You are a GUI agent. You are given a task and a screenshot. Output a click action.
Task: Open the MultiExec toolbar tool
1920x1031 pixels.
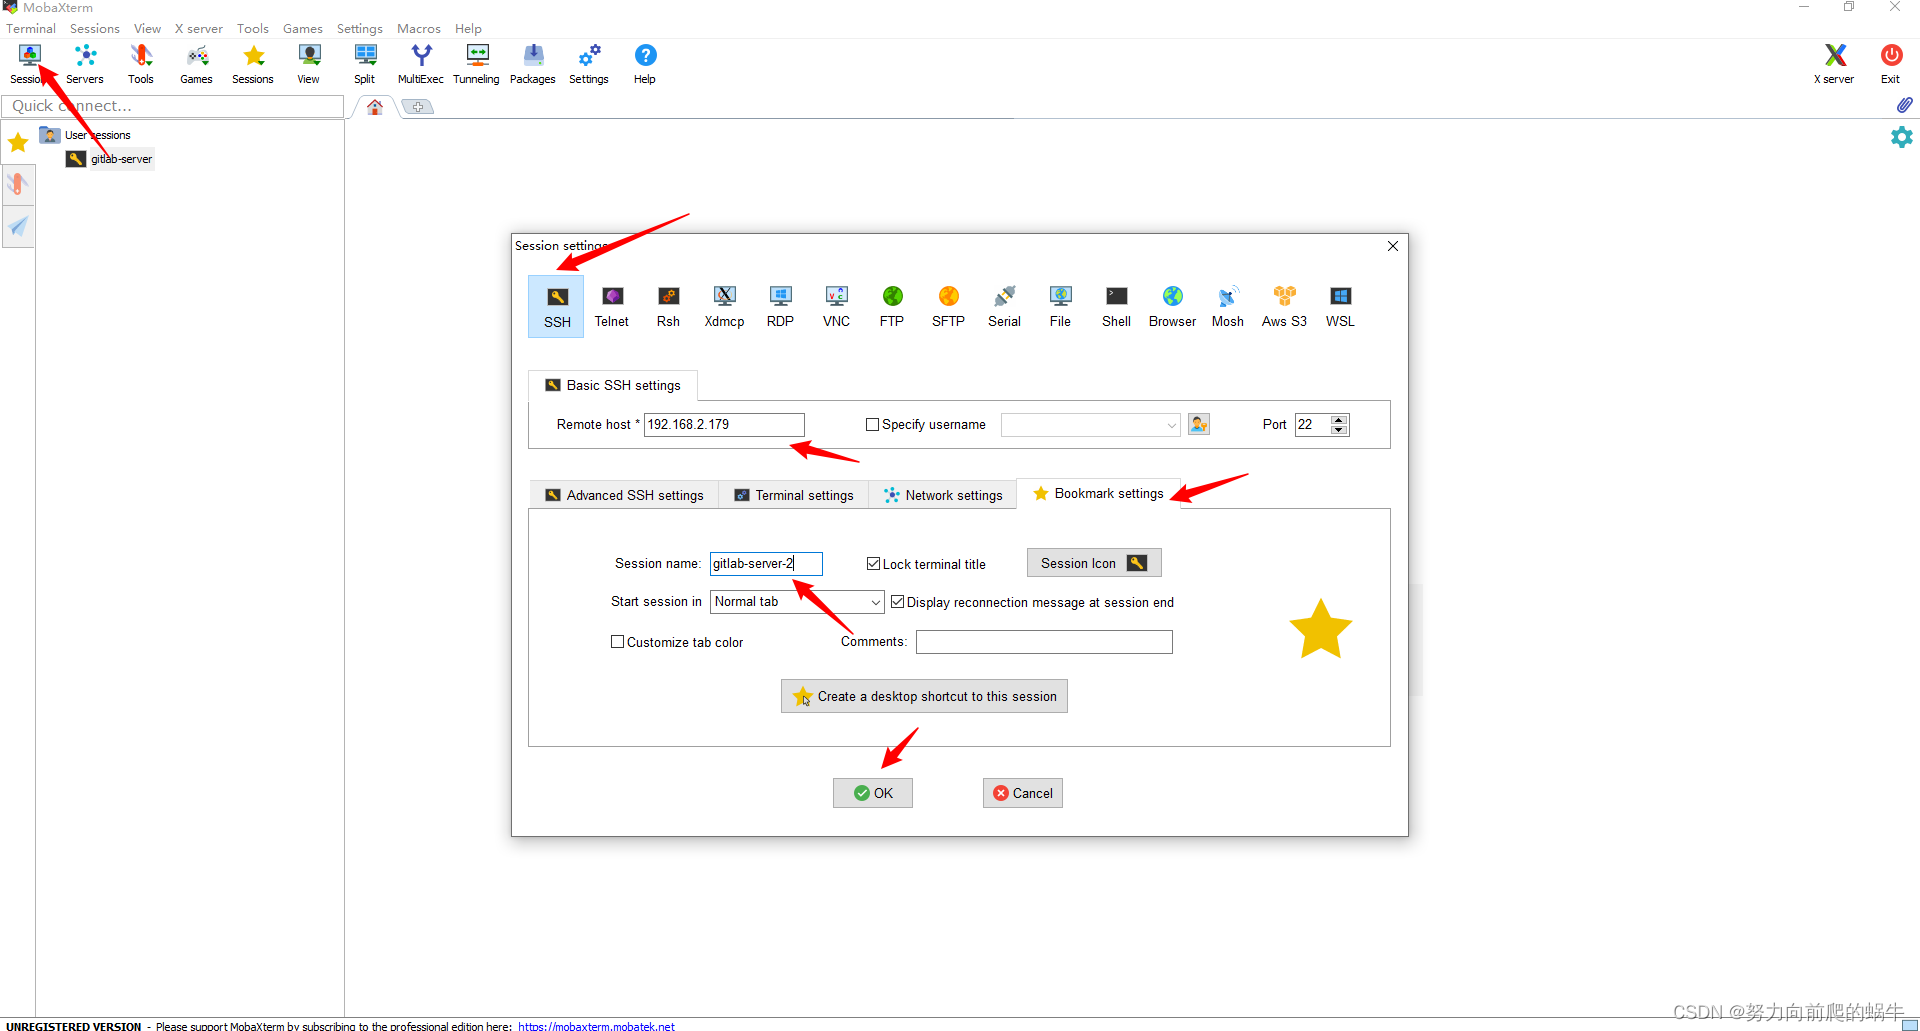coord(421,64)
